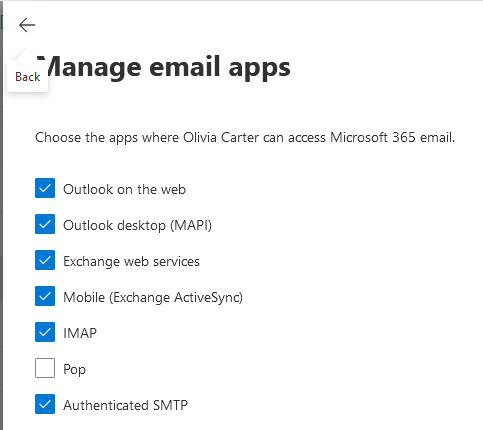Select the Manage email apps heading
Image resolution: width=483 pixels, height=430 pixels.
tap(163, 68)
